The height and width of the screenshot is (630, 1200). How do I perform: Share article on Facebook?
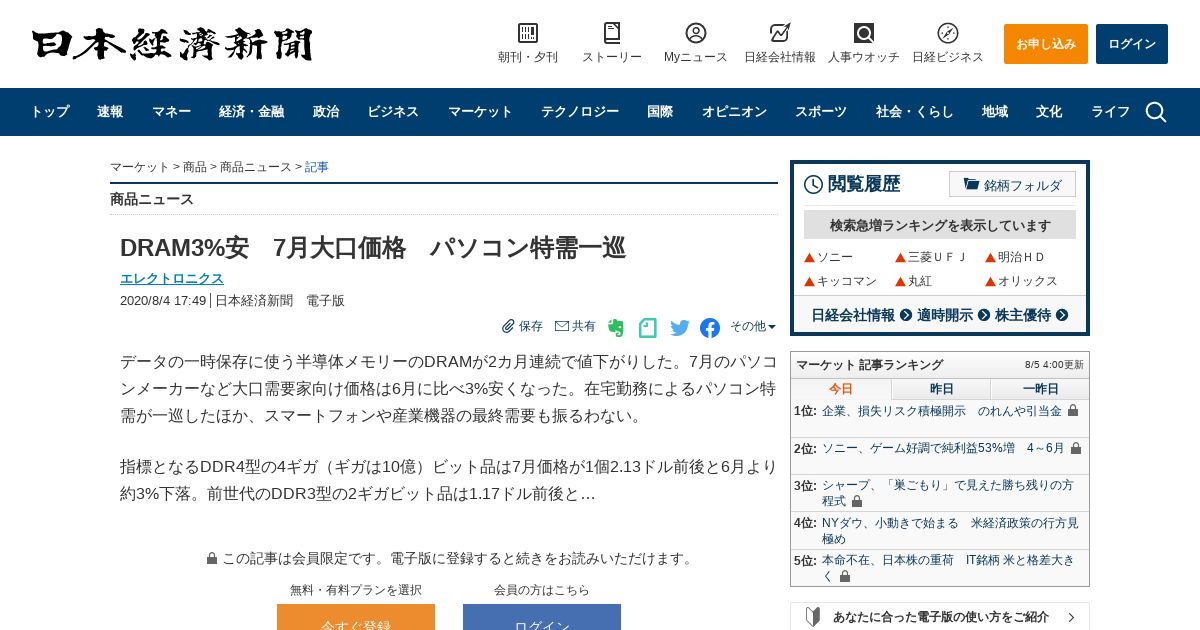(710, 327)
